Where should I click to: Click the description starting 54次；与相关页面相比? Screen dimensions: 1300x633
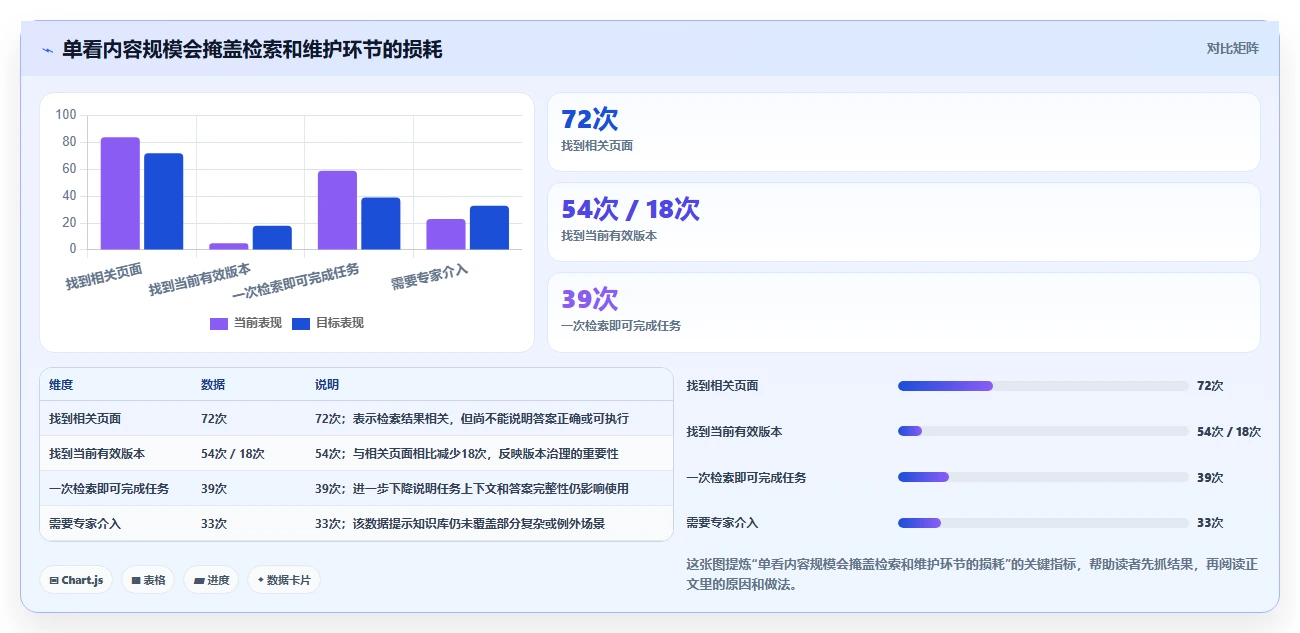pos(467,454)
